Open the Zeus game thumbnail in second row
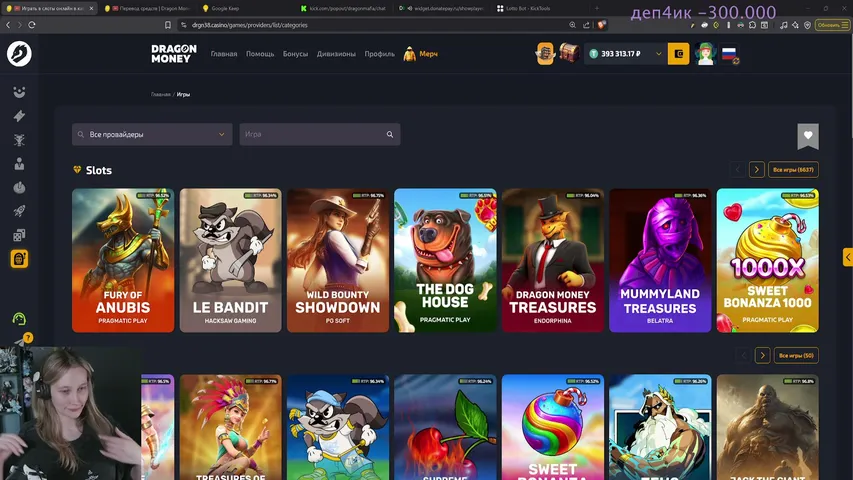The image size is (853, 480). pyautogui.click(x=660, y=427)
